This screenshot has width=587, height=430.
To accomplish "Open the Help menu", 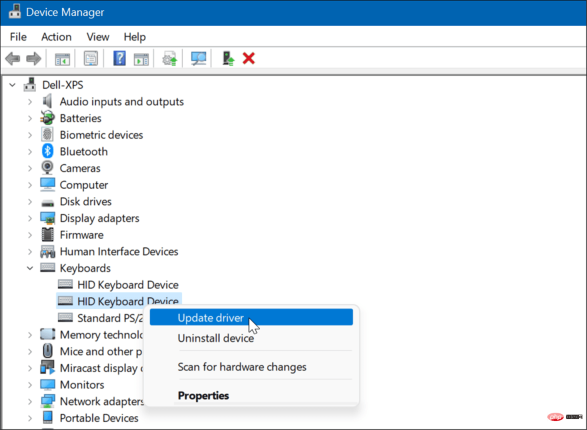I will (134, 37).
